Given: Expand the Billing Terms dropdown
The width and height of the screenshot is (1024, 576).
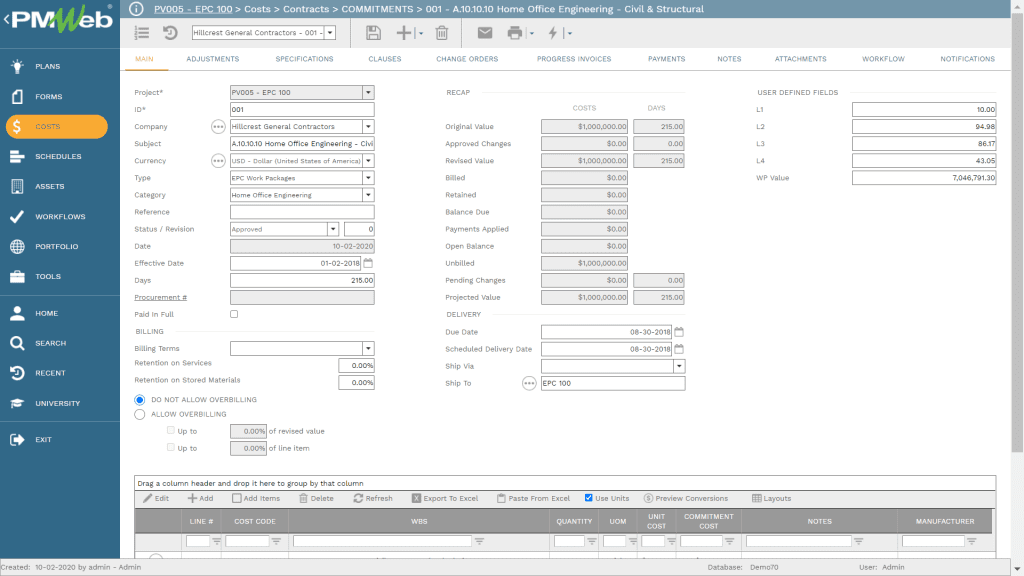Looking at the screenshot, I should [368, 349].
